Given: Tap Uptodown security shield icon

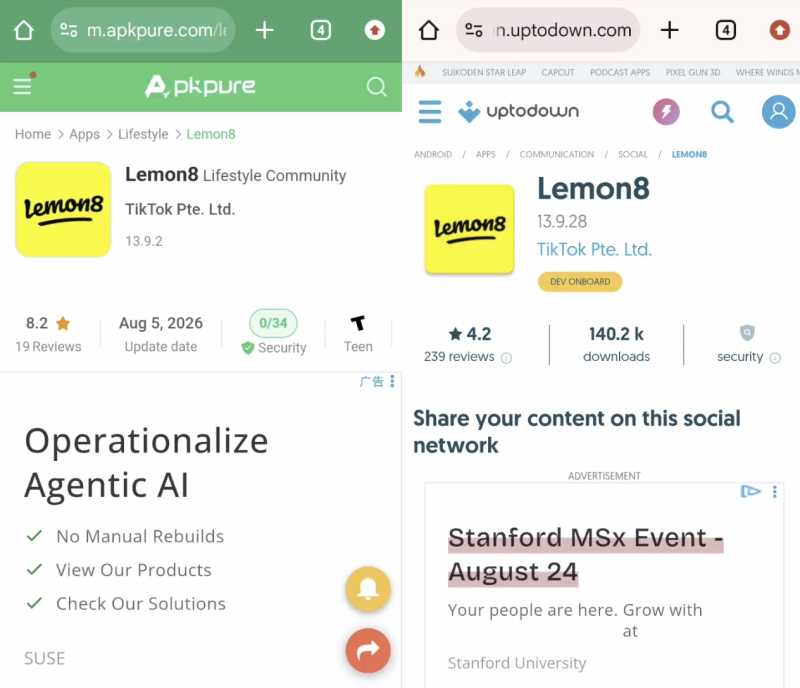Looking at the screenshot, I should pyautogui.click(x=747, y=333).
